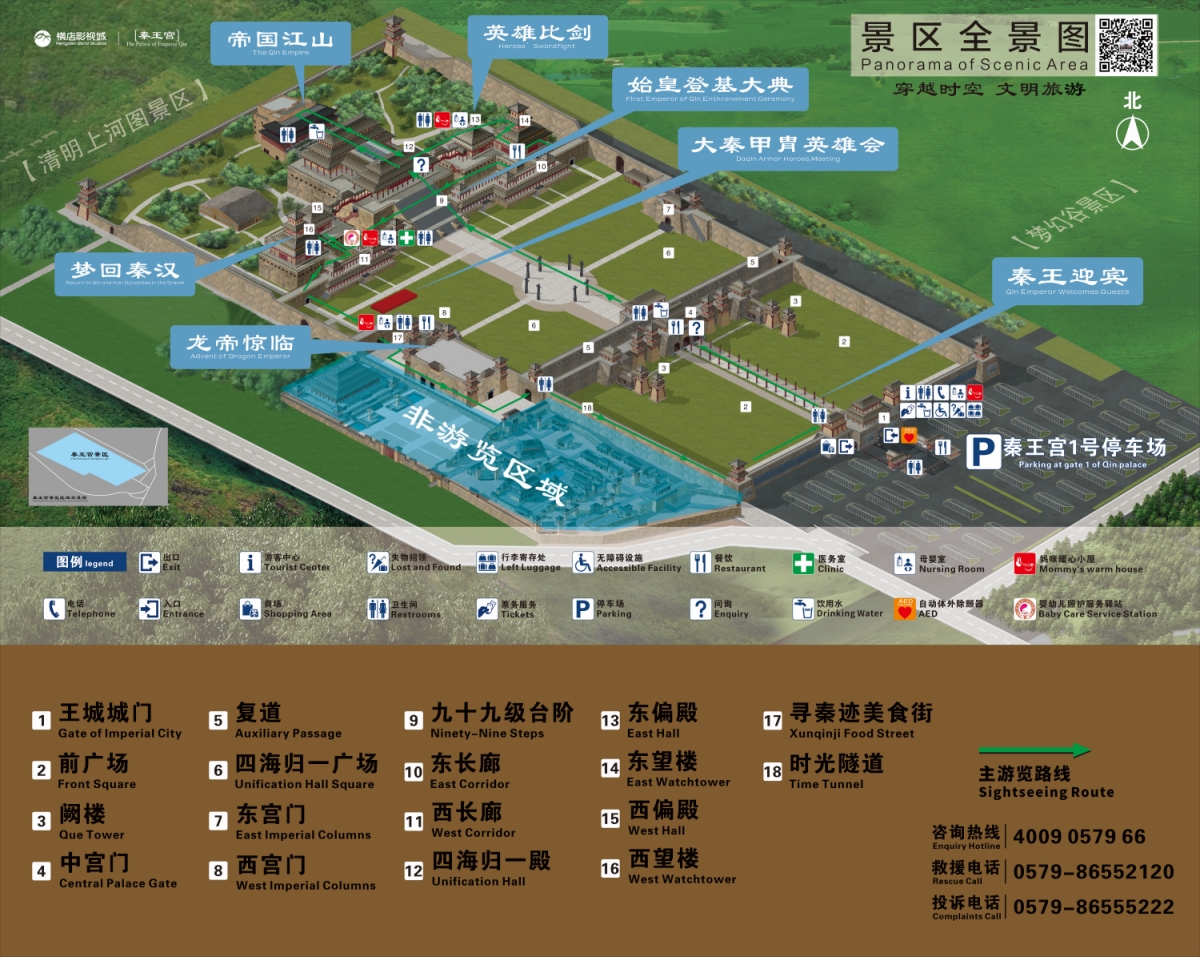Click the Heroes' Swordfight callout label
The image size is (1200, 957).
537,37
